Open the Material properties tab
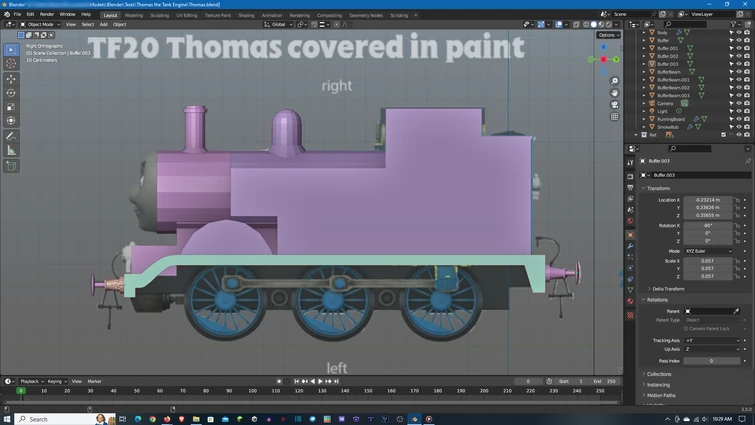The width and height of the screenshot is (755, 425). click(630, 301)
